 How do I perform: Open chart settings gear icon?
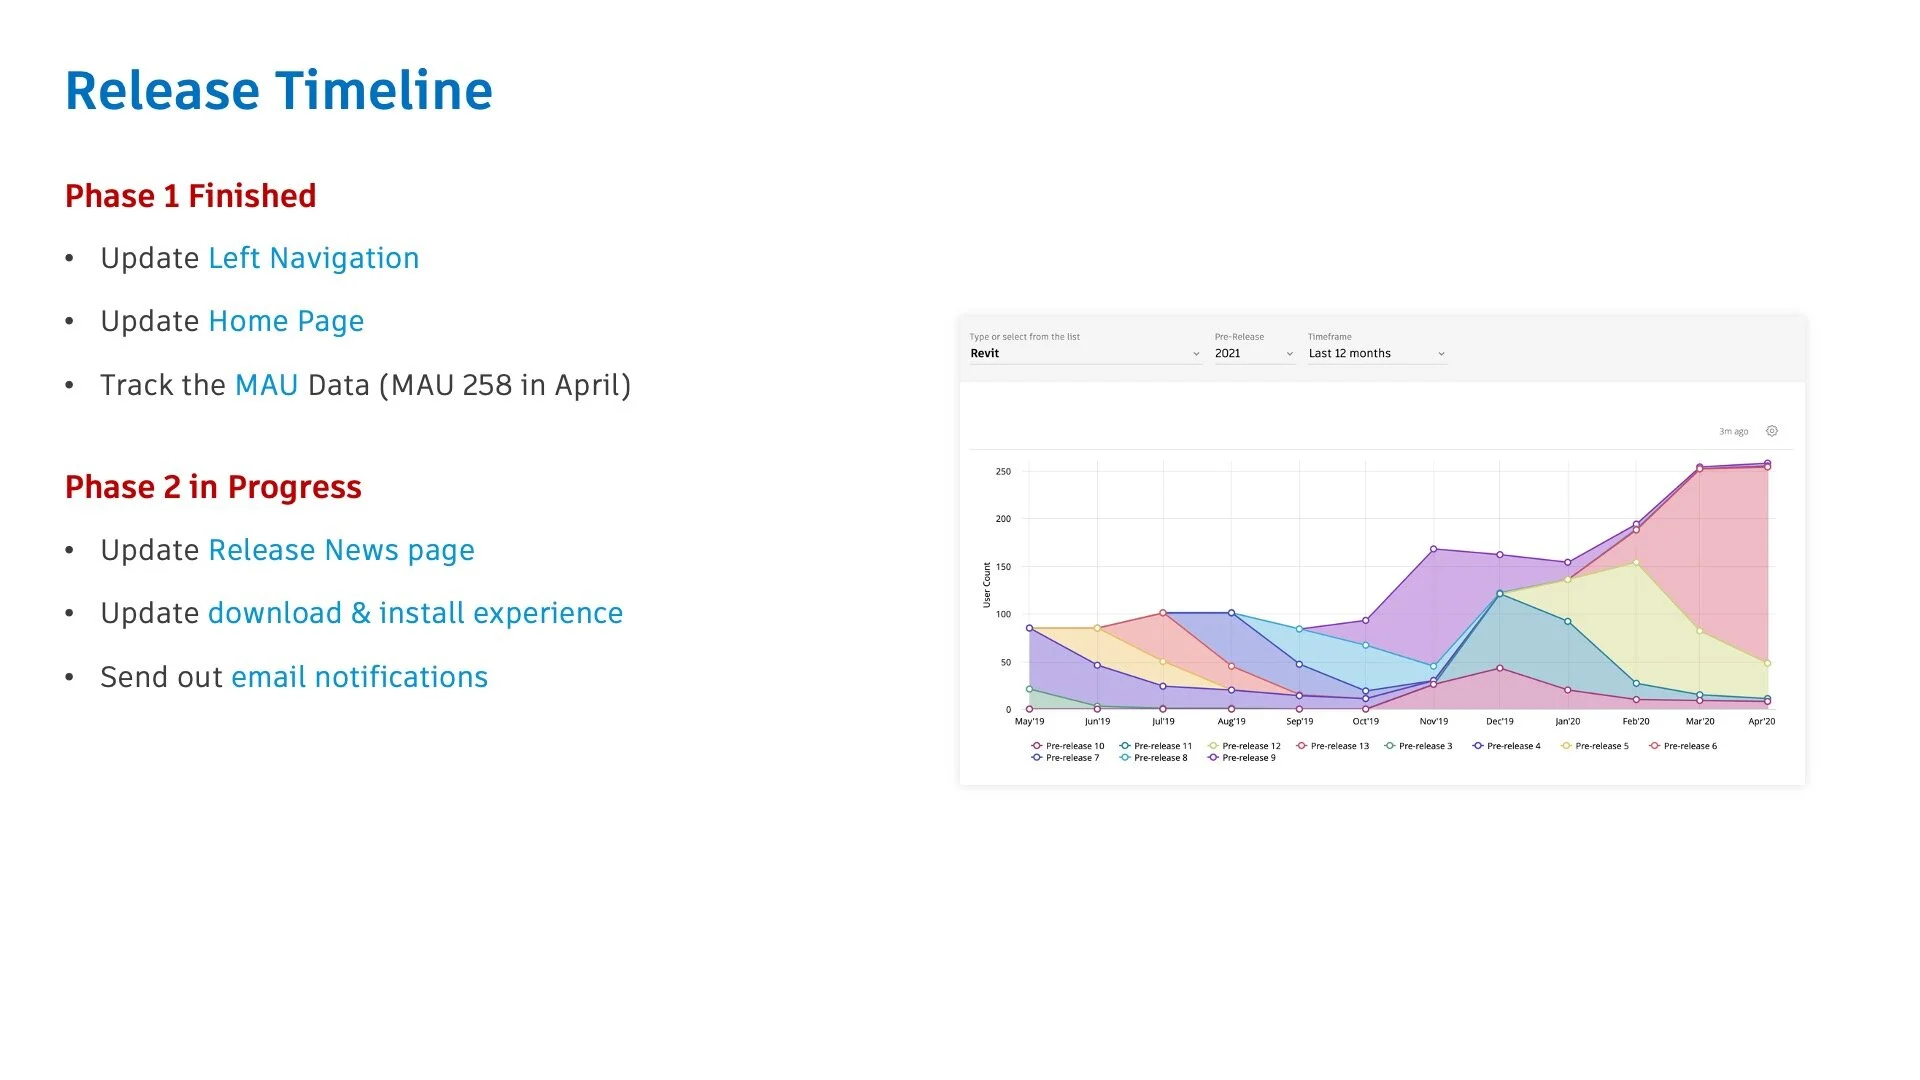(x=1771, y=431)
